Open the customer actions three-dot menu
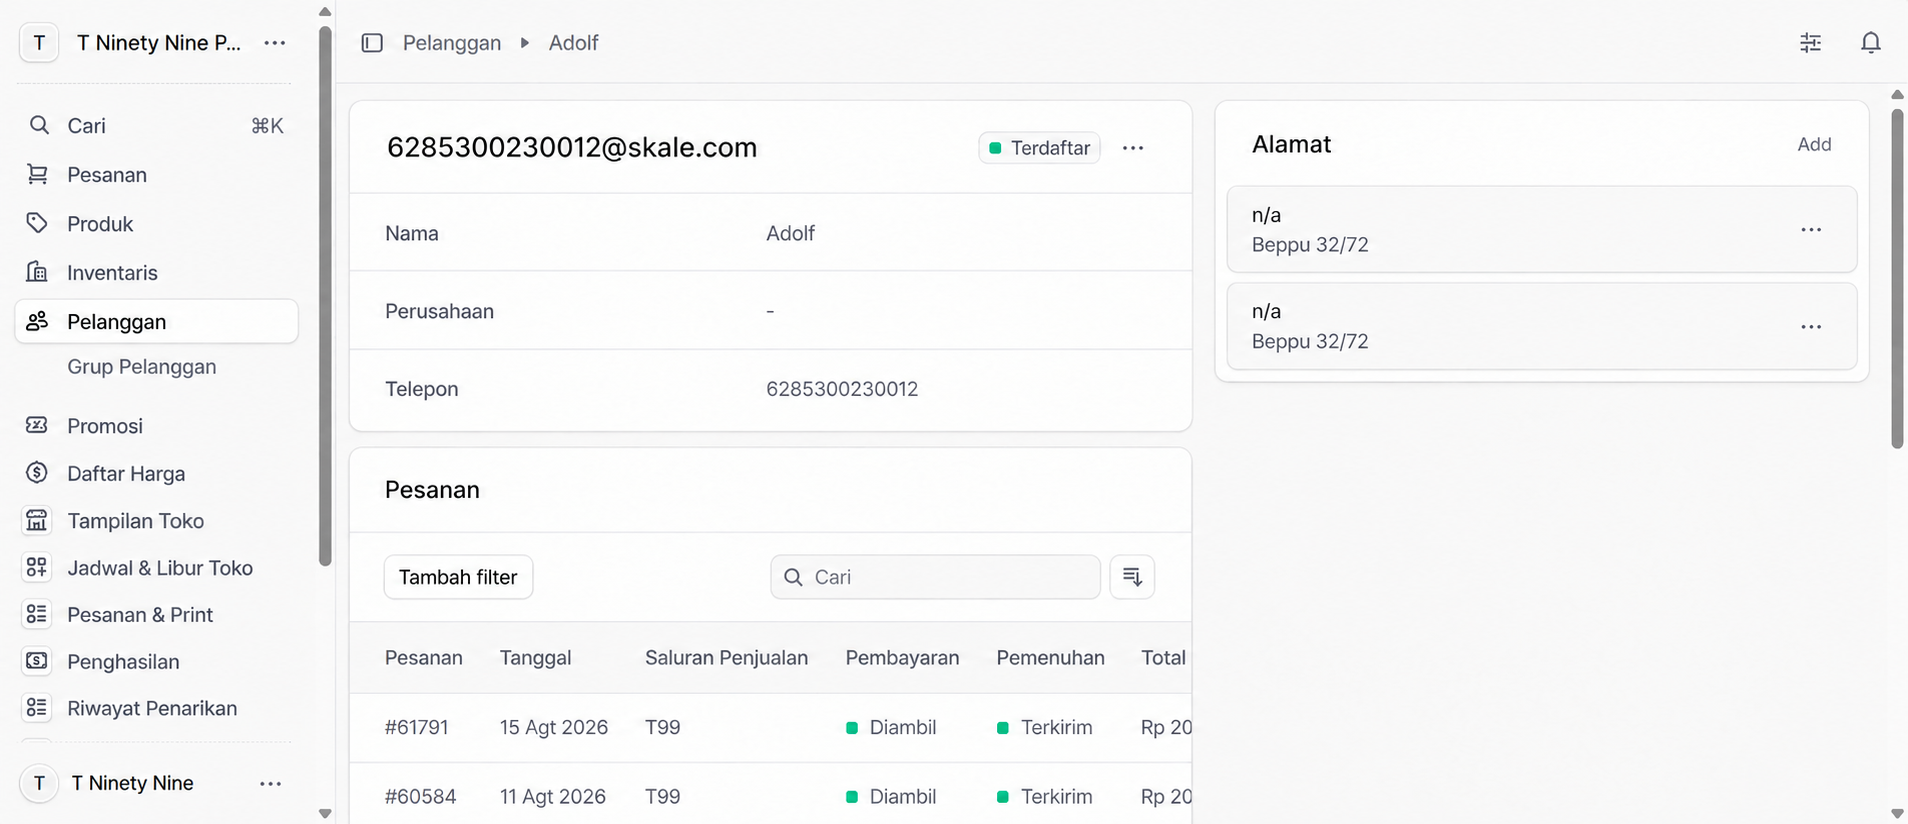 coord(1133,148)
